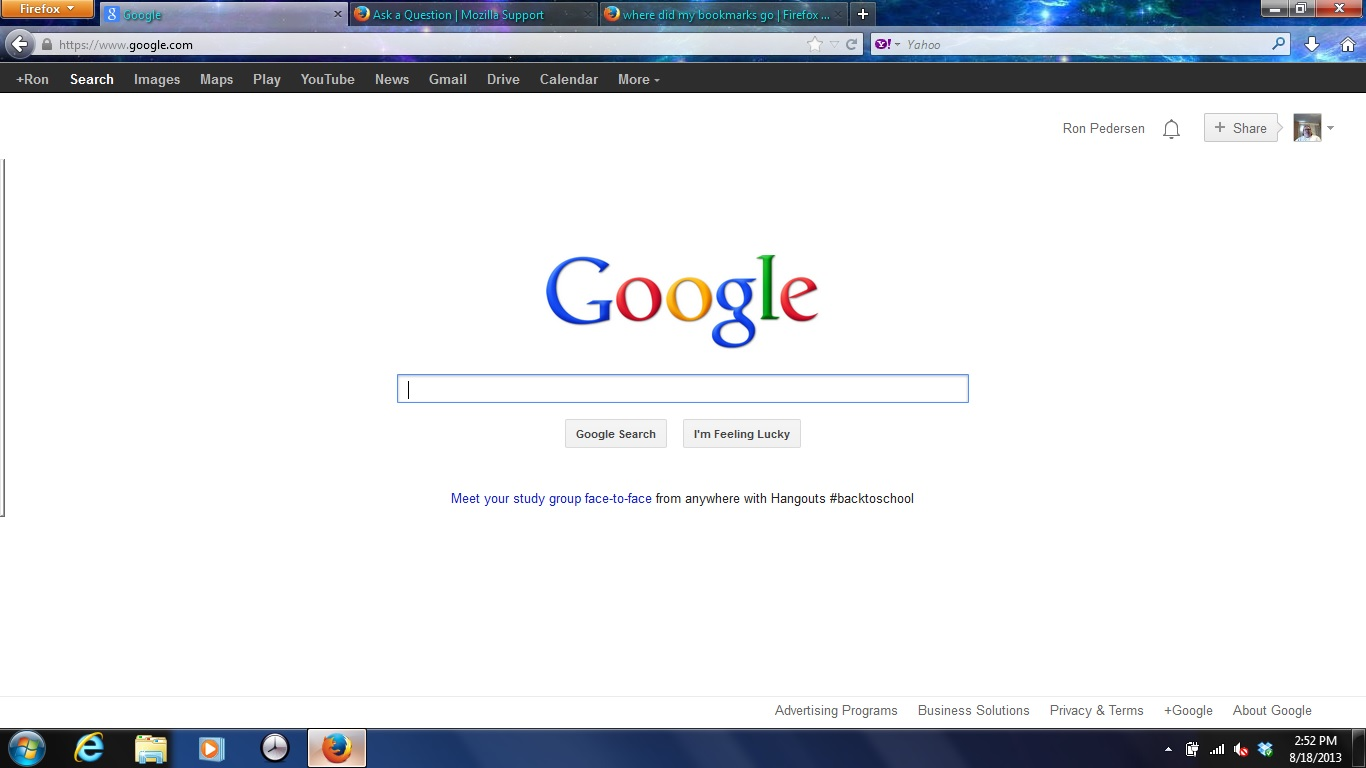The height and width of the screenshot is (768, 1366).
Task: Click the Google logo
Action: (682, 300)
